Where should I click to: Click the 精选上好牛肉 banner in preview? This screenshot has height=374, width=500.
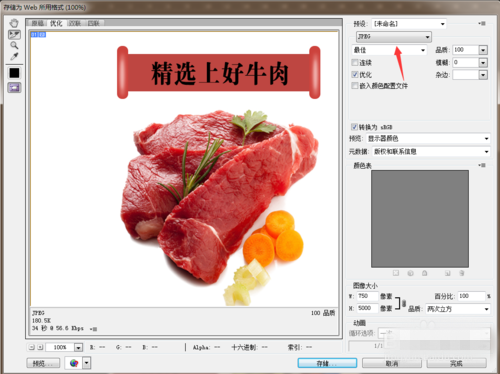219,73
